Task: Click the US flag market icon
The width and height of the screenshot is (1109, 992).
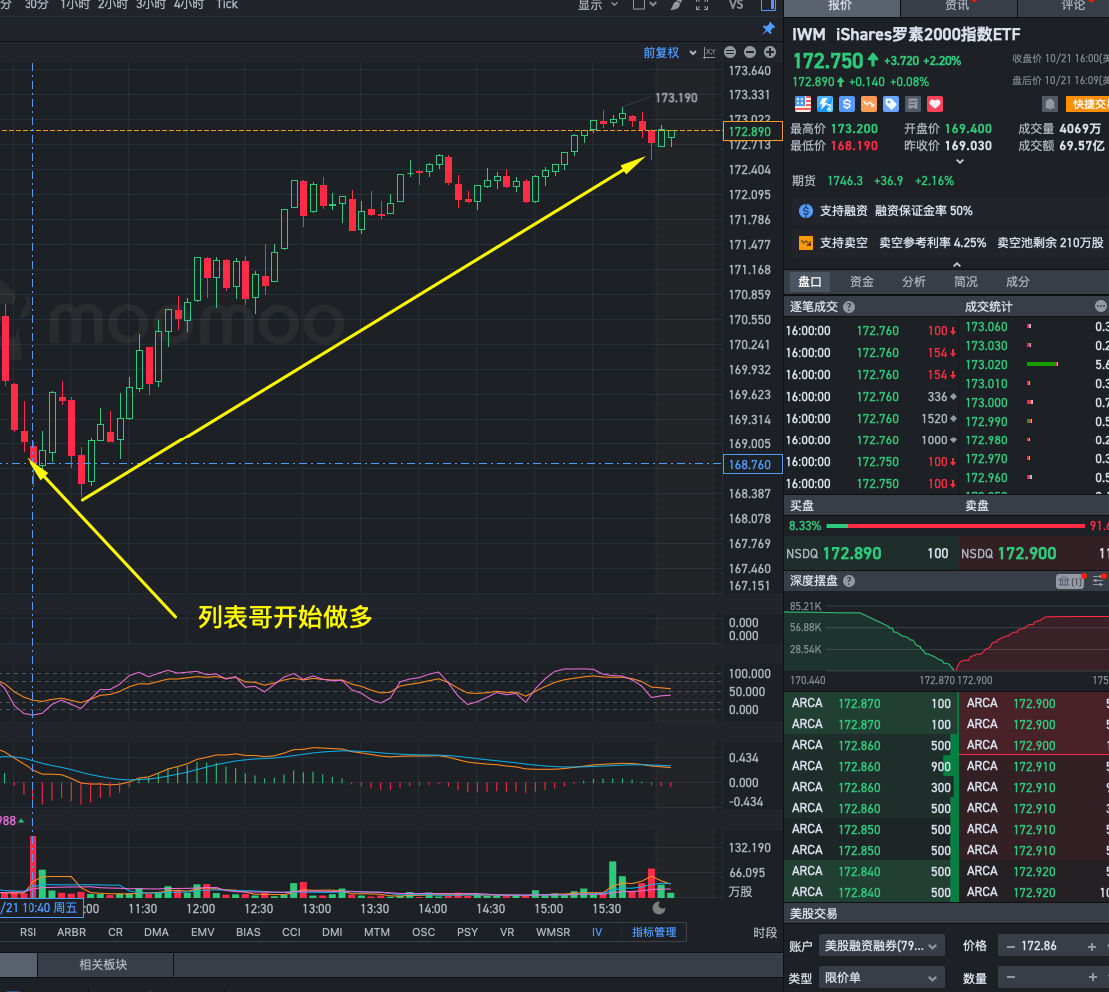Action: 803,104
